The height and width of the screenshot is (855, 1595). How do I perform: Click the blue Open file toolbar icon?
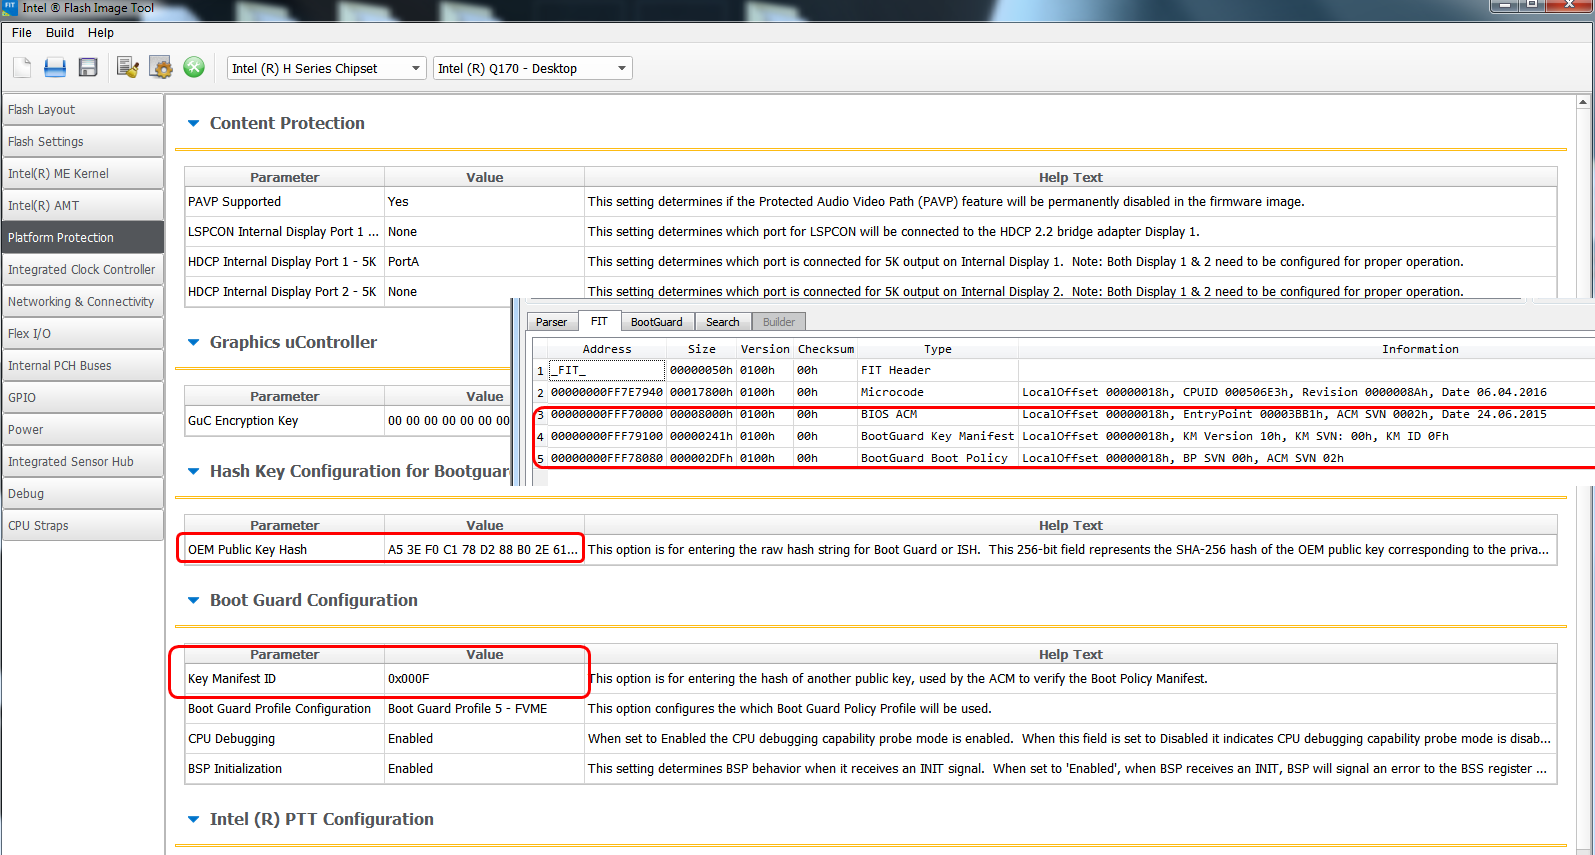pyautogui.click(x=55, y=68)
